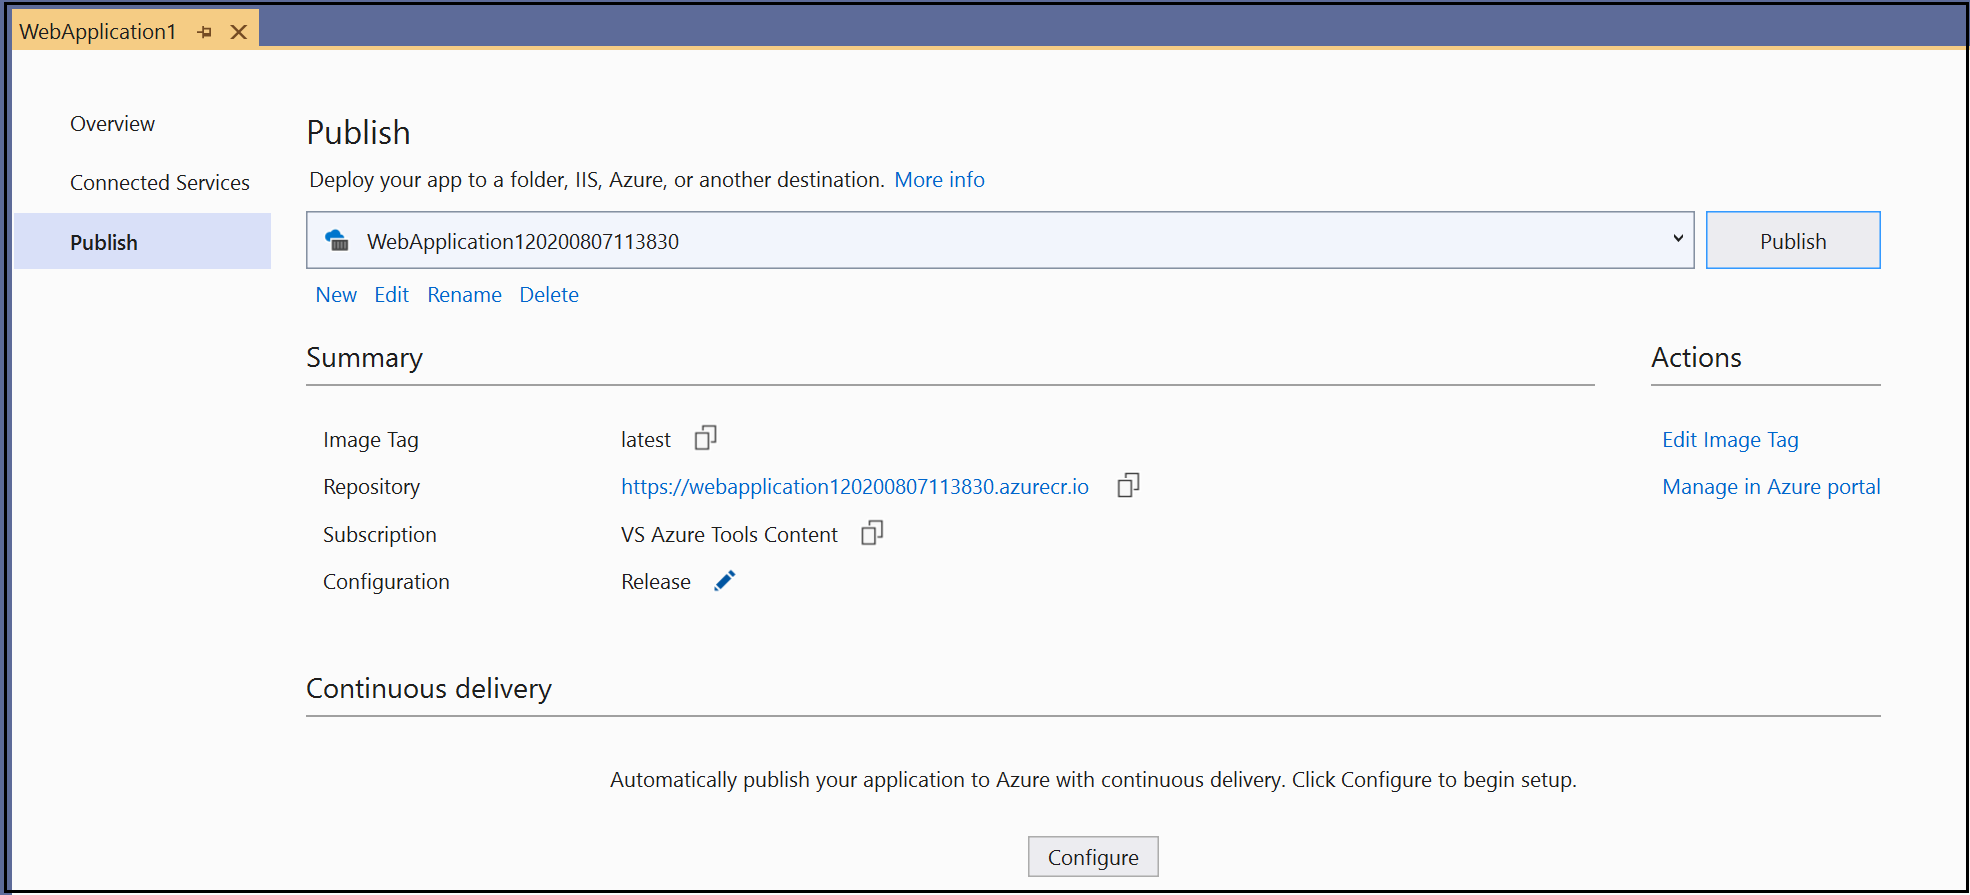Open the Connected Services section
1970x895 pixels.
pos(160,183)
